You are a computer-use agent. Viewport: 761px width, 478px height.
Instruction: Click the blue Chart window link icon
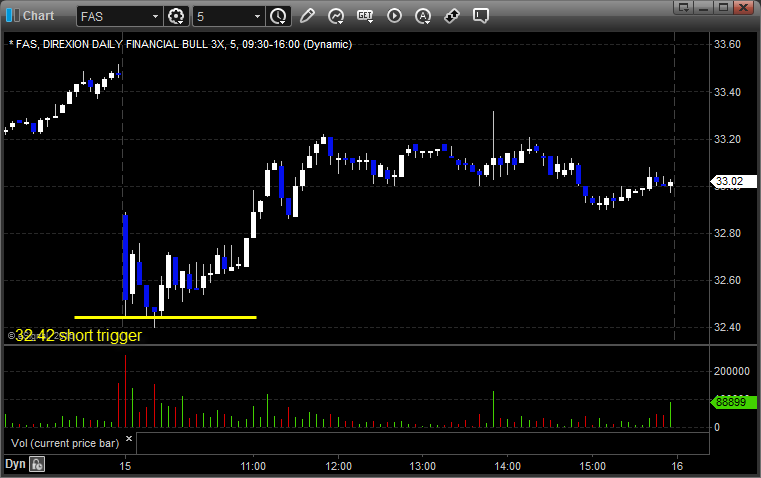pyautogui.click(x=13, y=16)
